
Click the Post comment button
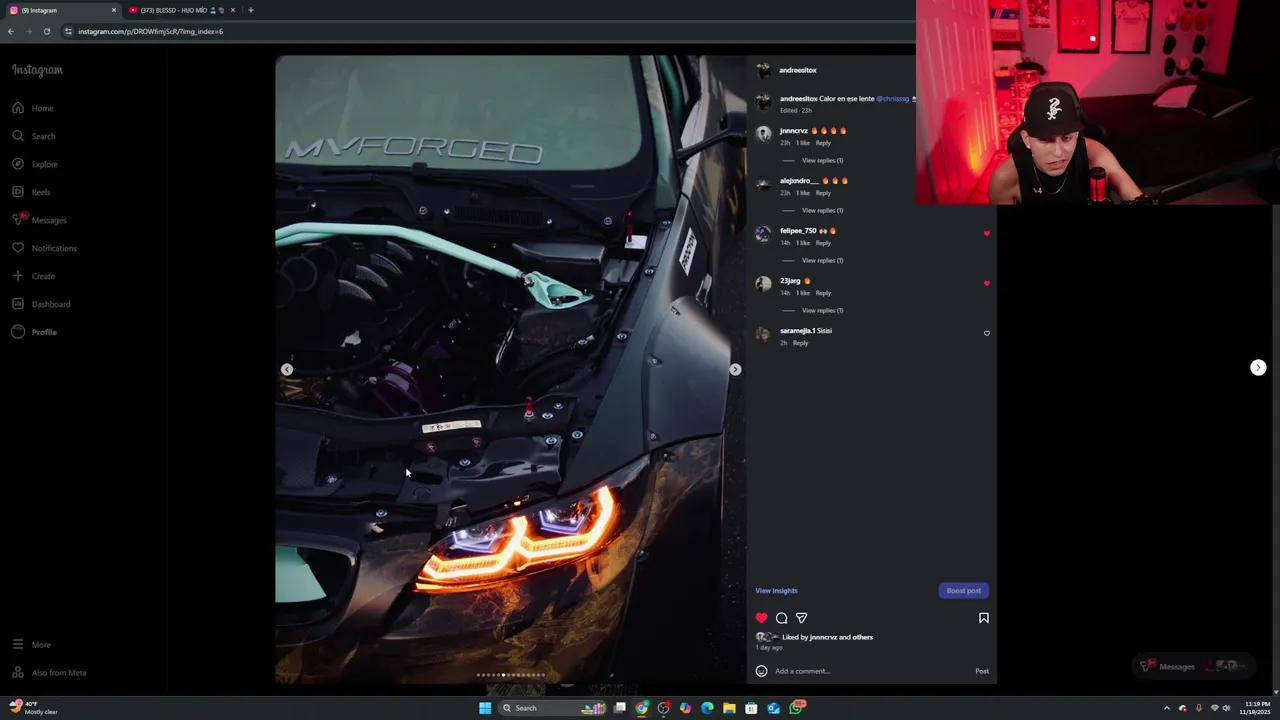pos(982,671)
